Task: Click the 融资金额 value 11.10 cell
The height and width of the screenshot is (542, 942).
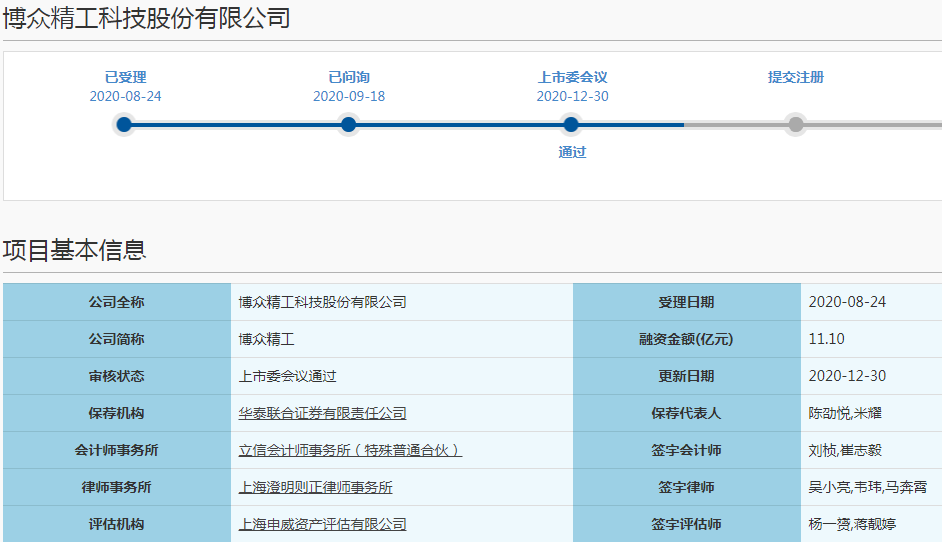Action: click(x=826, y=339)
